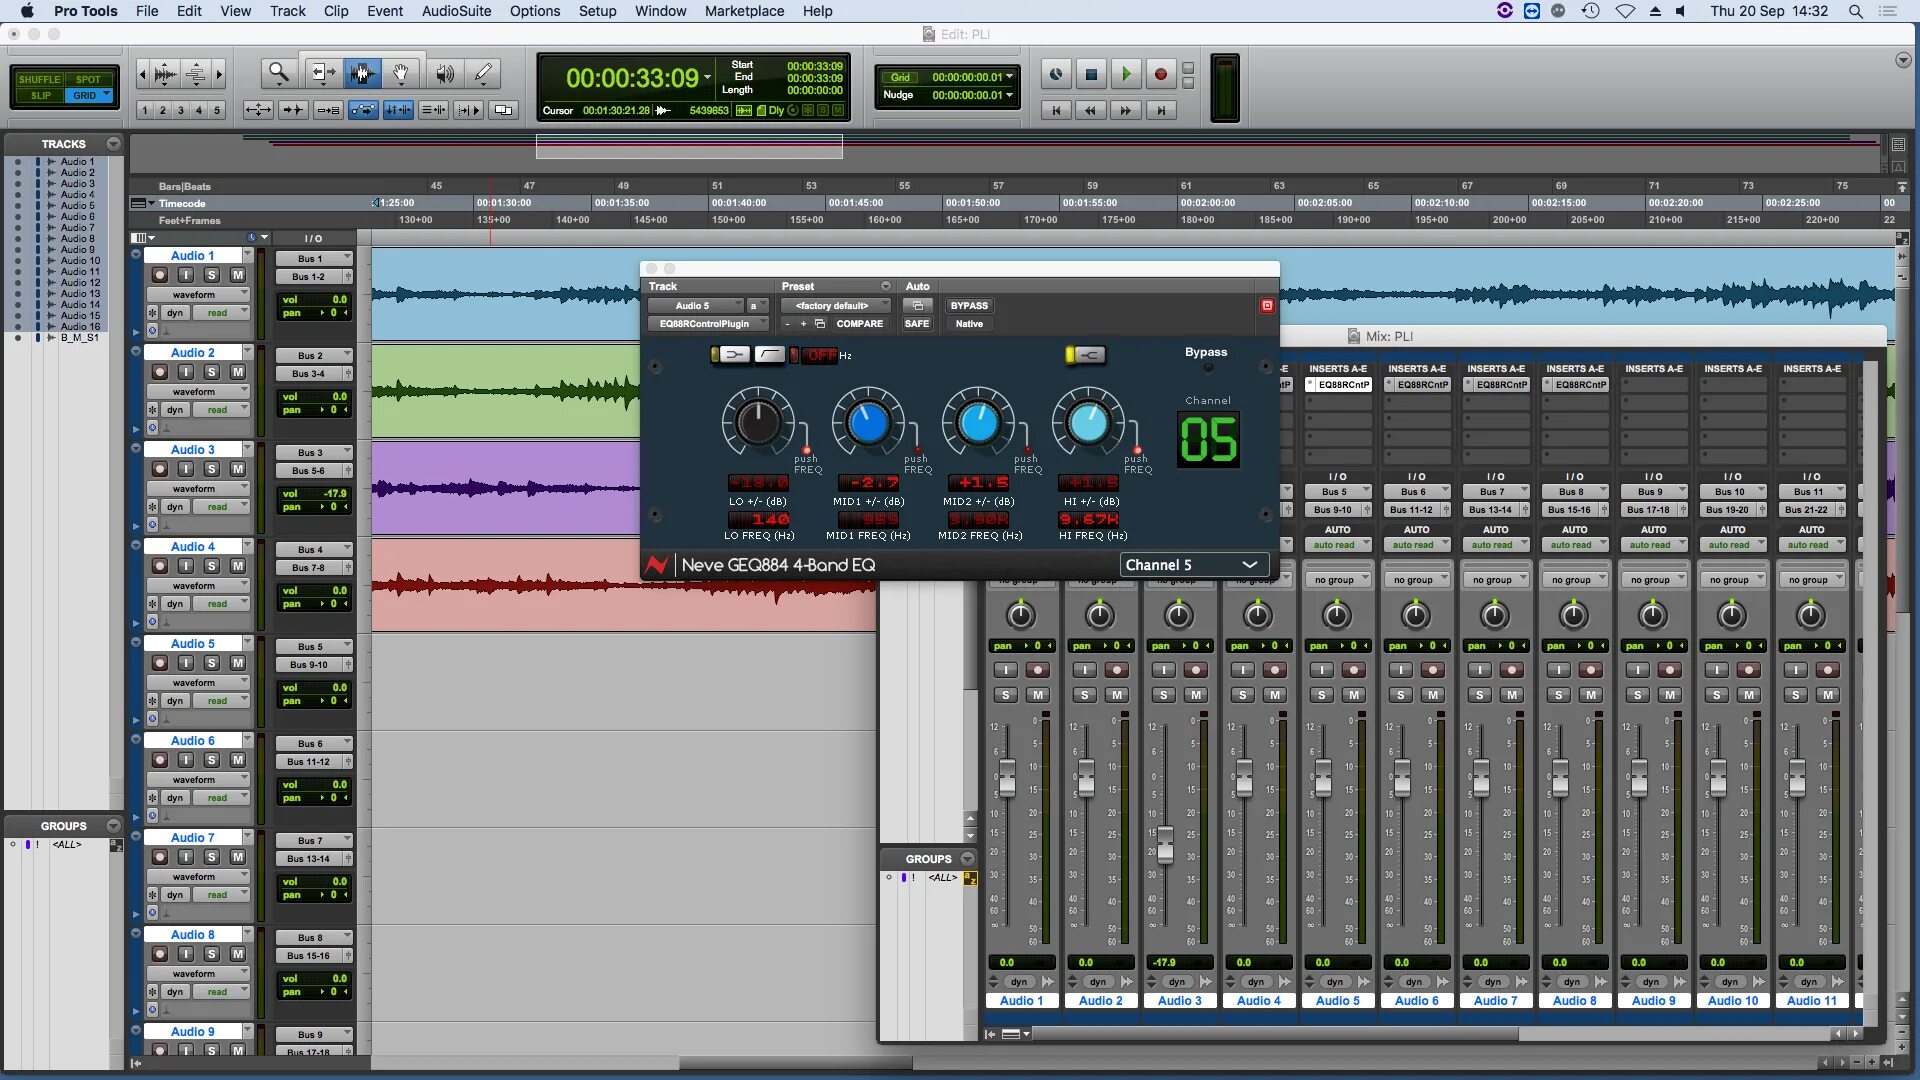
Task: Open factory default preset dropdown
Action: coord(837,305)
